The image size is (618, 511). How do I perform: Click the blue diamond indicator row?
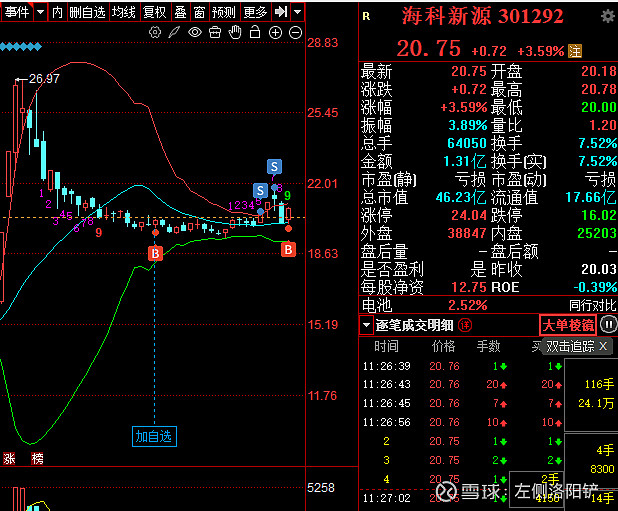point(20,47)
